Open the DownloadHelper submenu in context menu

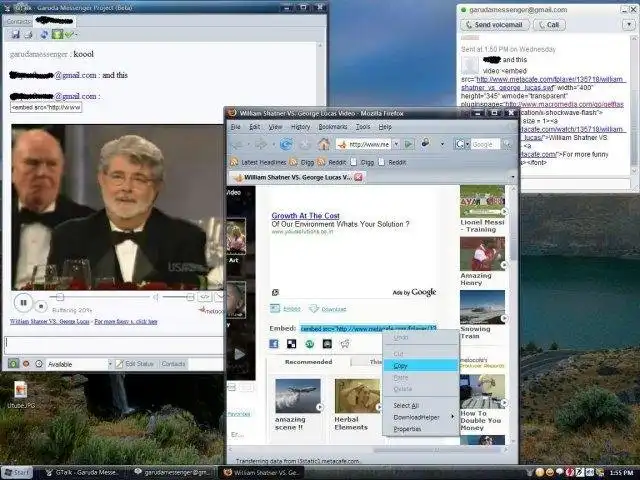tap(420, 417)
